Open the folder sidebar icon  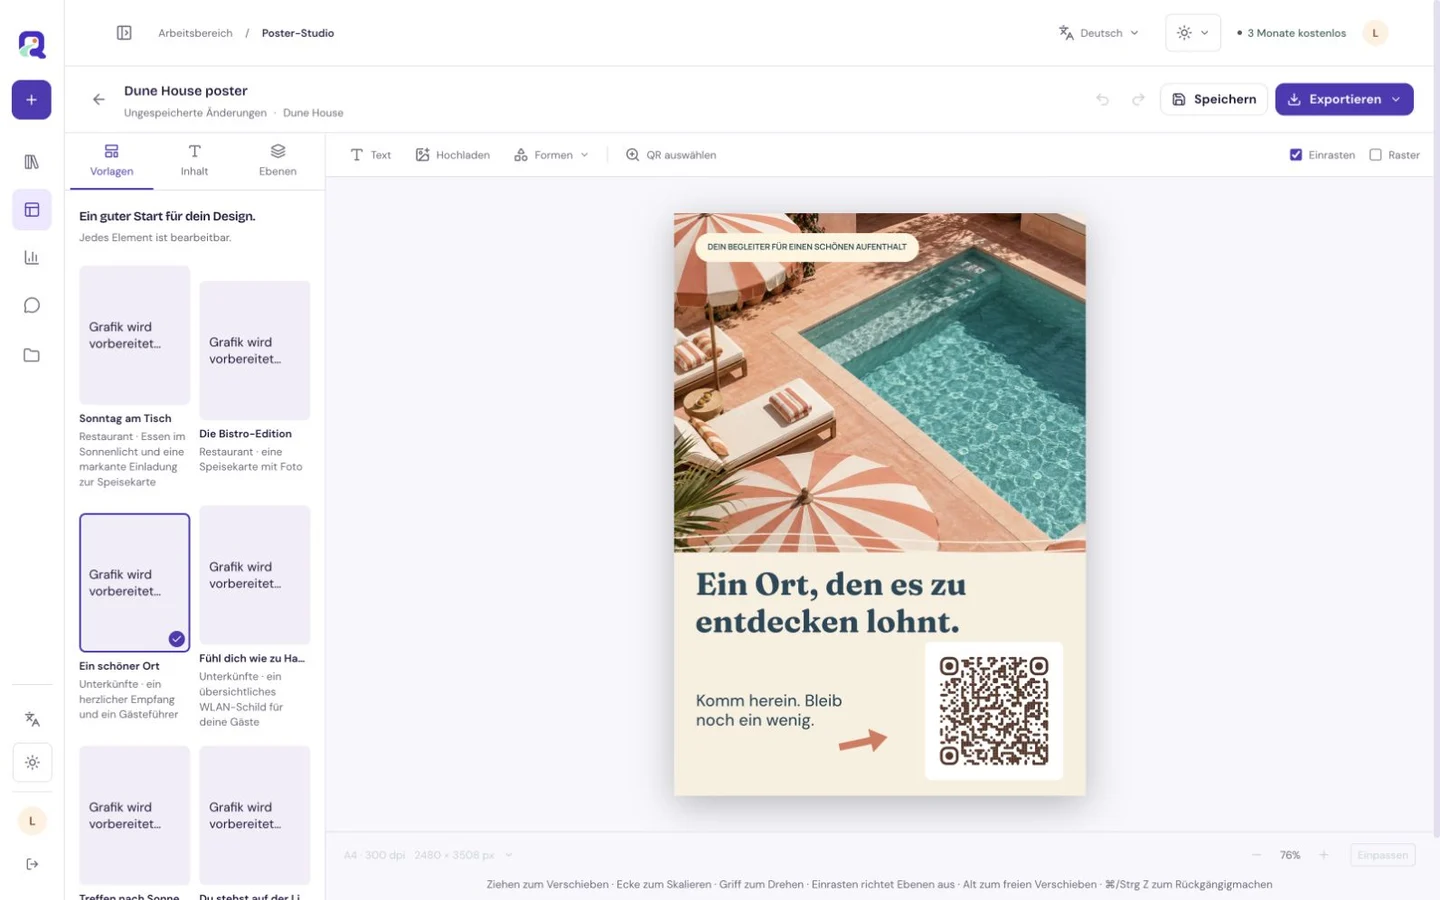(x=31, y=355)
